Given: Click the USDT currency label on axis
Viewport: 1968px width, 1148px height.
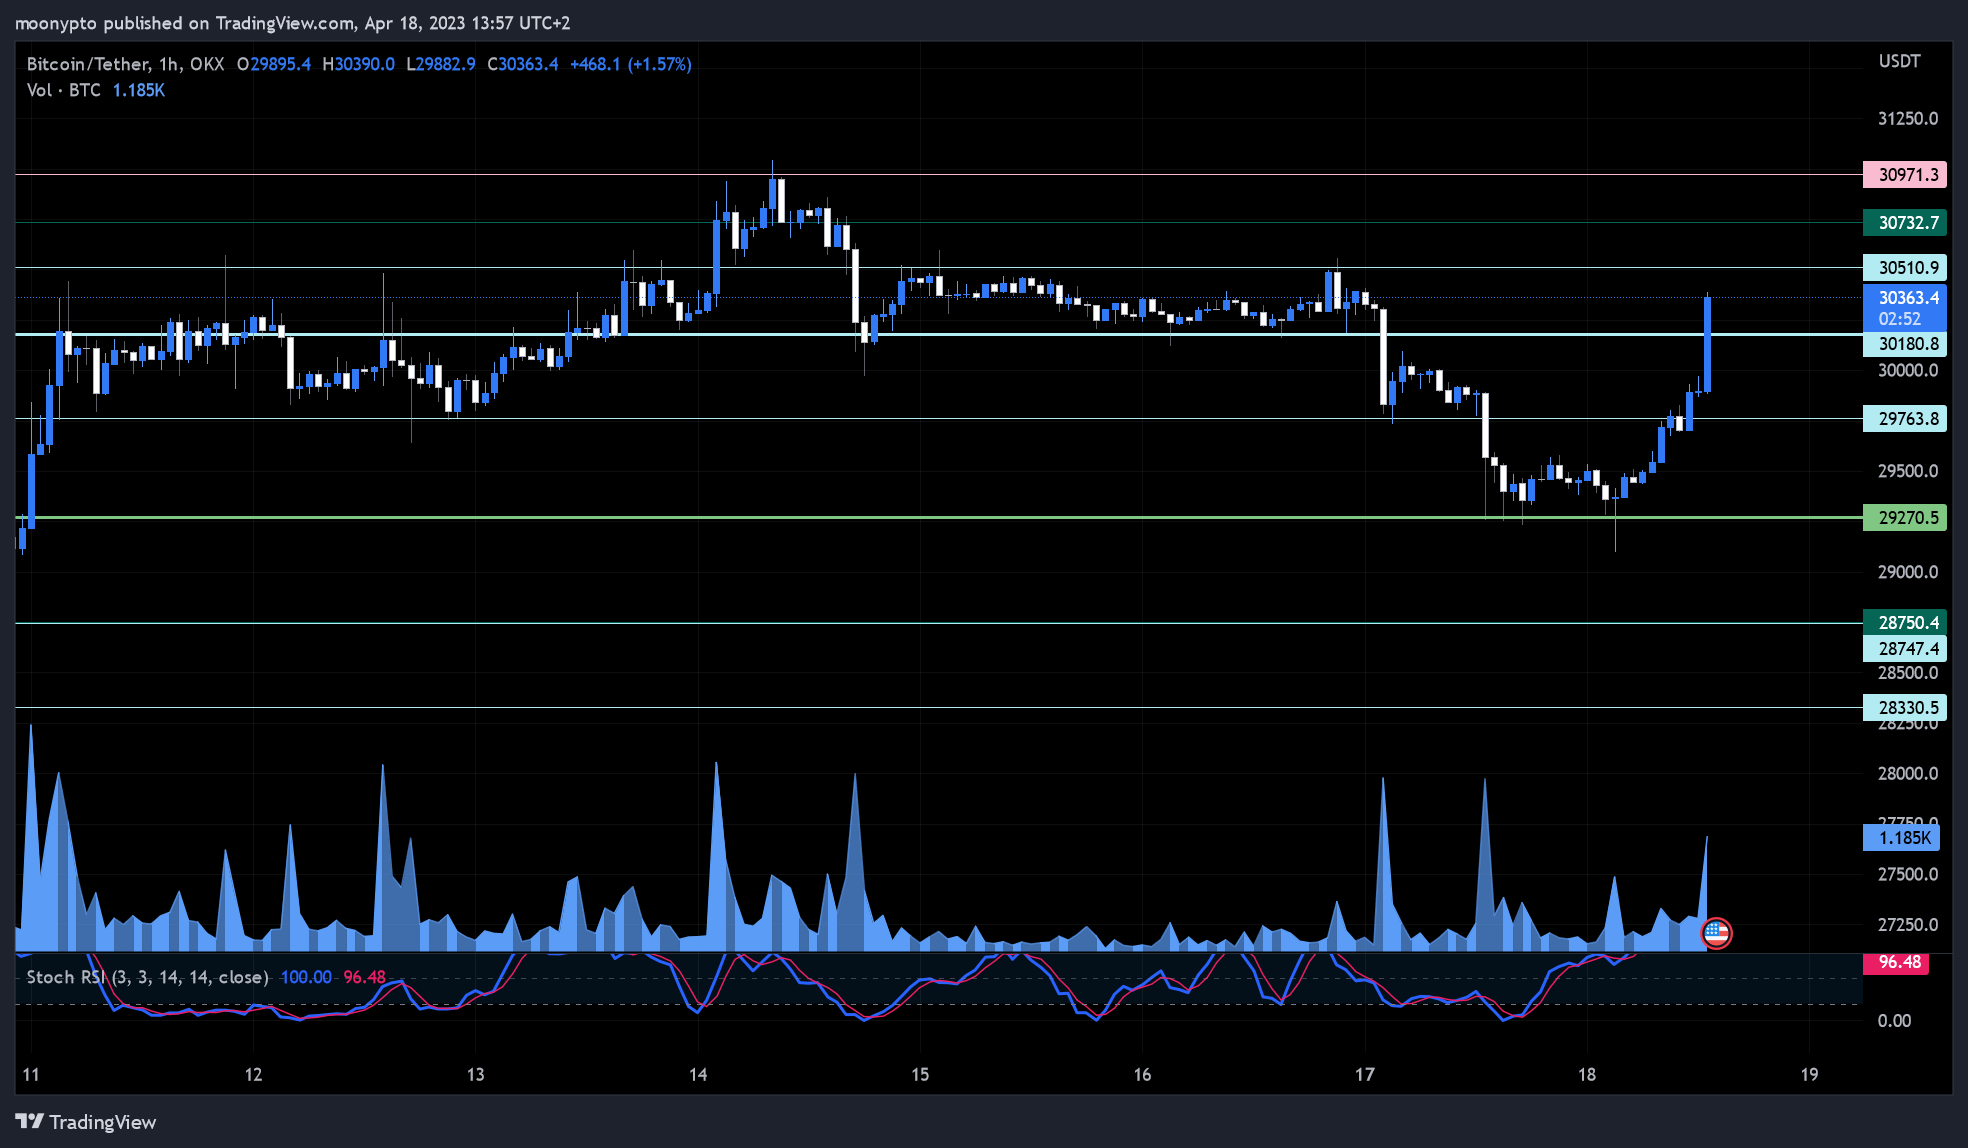Looking at the screenshot, I should tap(1899, 62).
